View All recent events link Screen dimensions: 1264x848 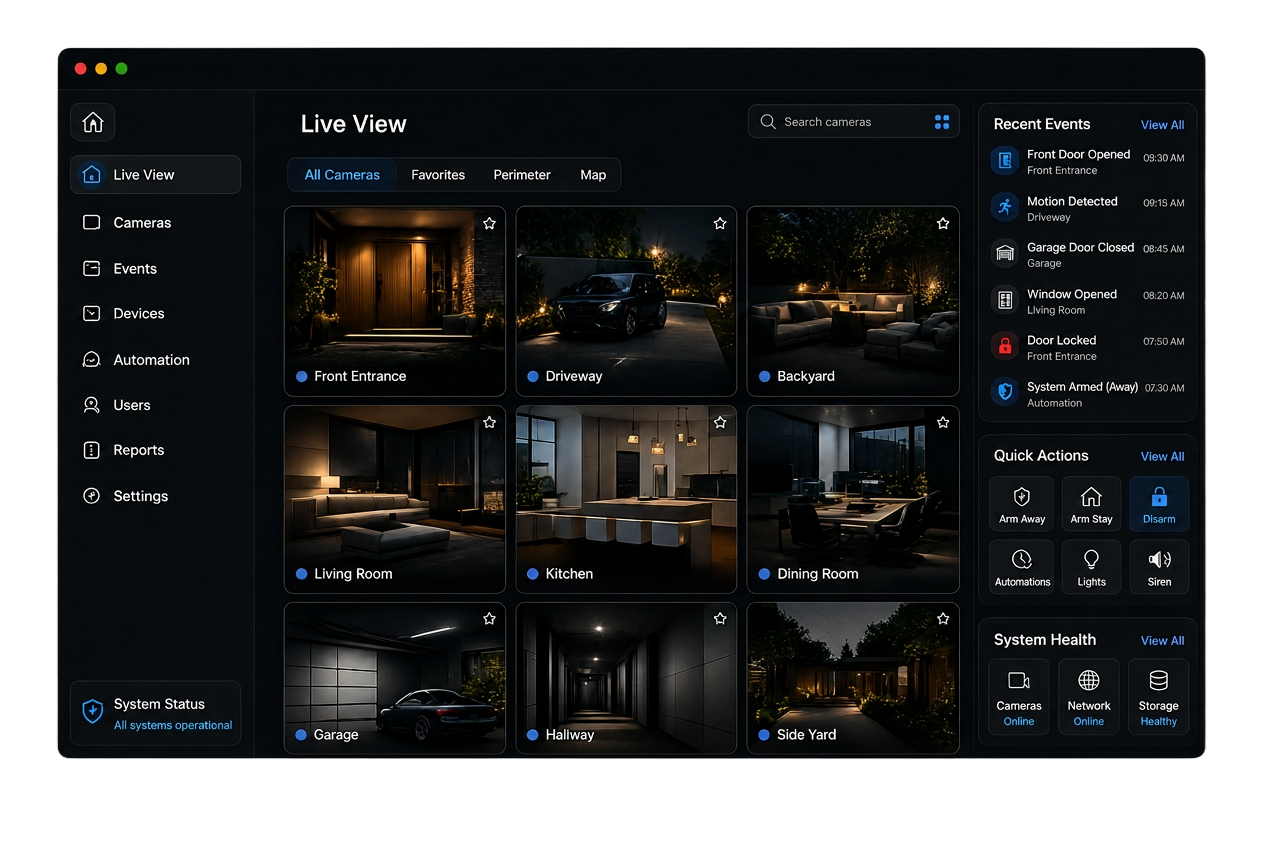point(1162,125)
